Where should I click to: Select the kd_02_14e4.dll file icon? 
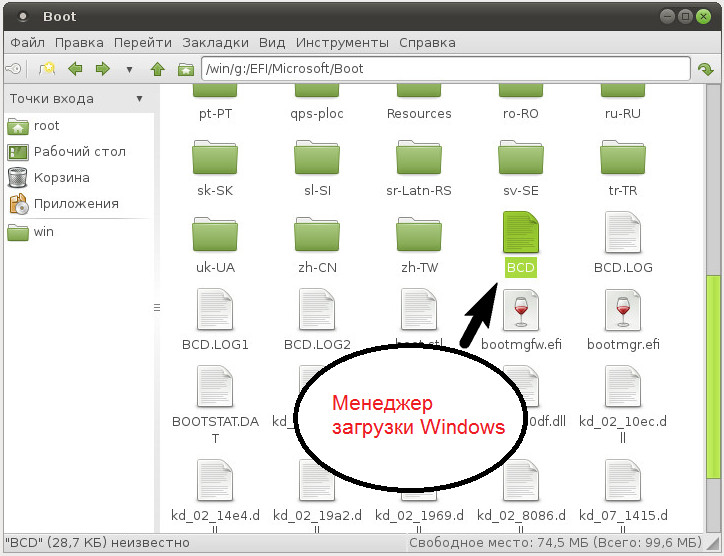tap(215, 480)
